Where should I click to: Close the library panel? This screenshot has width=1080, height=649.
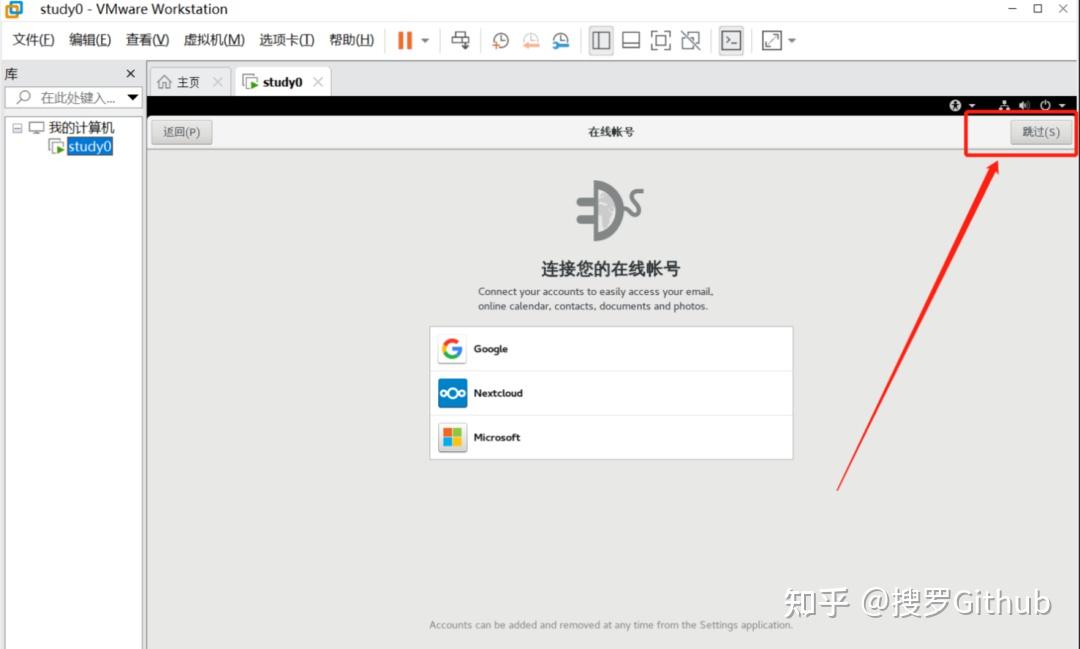coord(130,73)
